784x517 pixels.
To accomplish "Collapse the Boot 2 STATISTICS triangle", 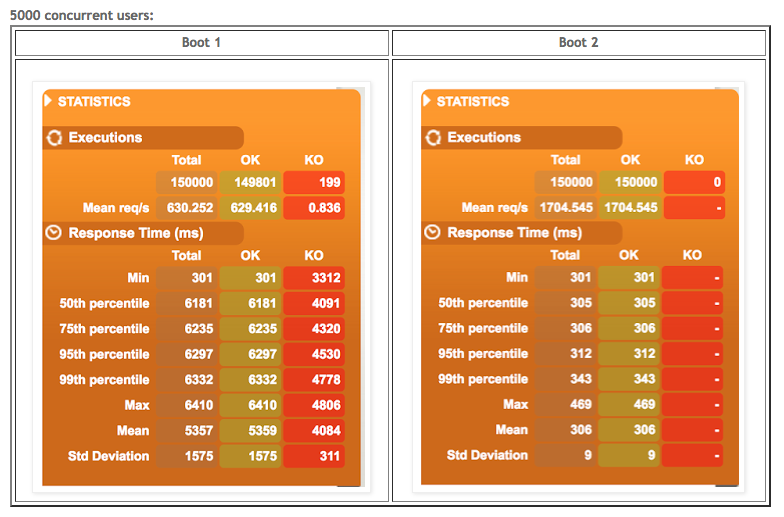I will tap(426, 101).
